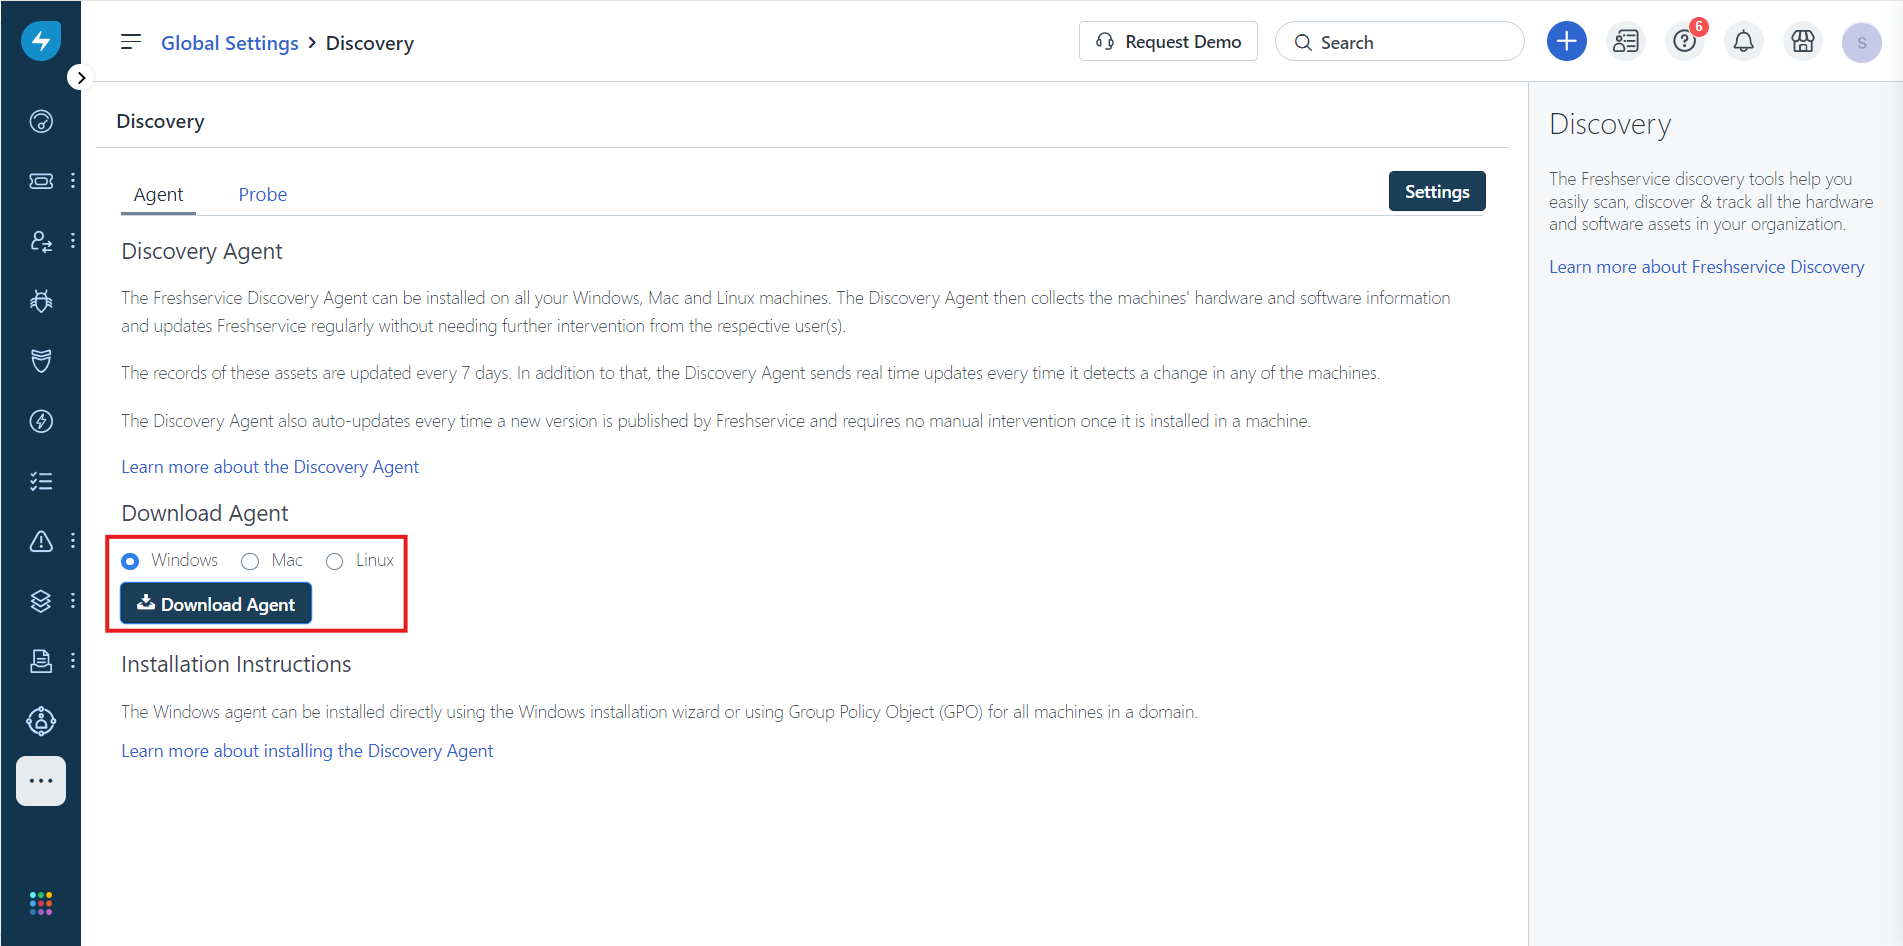Click the Settings button
1903x946 pixels.
(1437, 192)
